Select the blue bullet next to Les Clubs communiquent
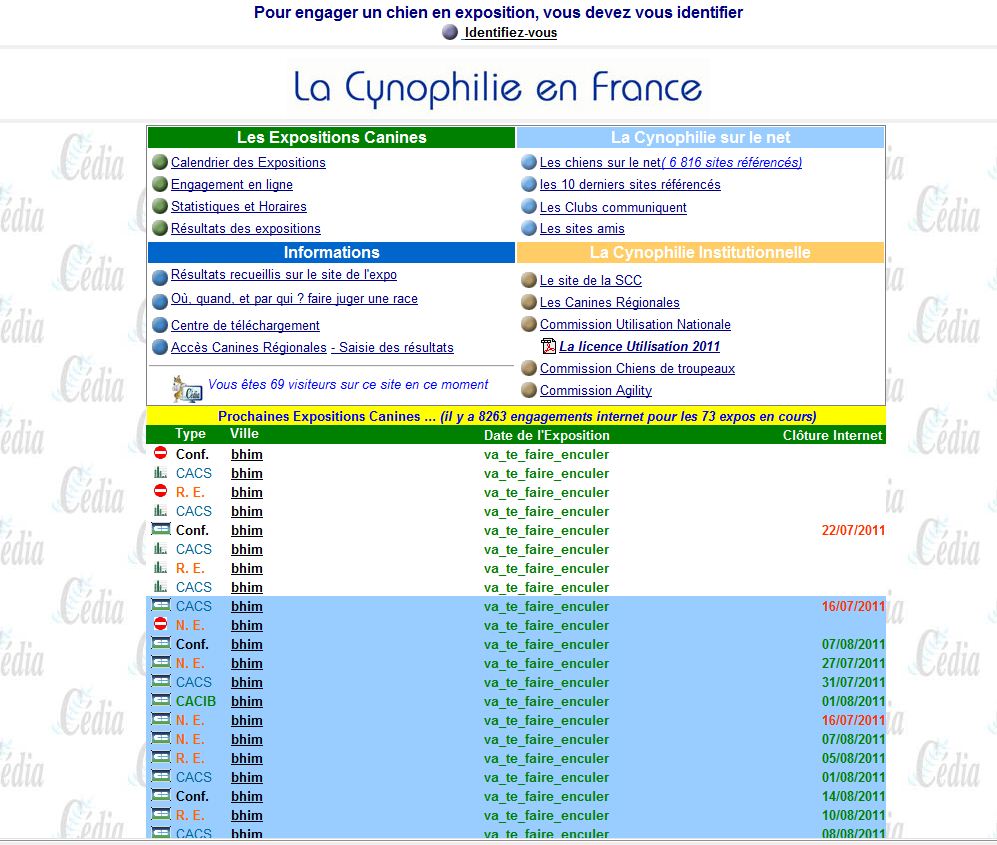This screenshot has width=997, height=845. [528, 206]
